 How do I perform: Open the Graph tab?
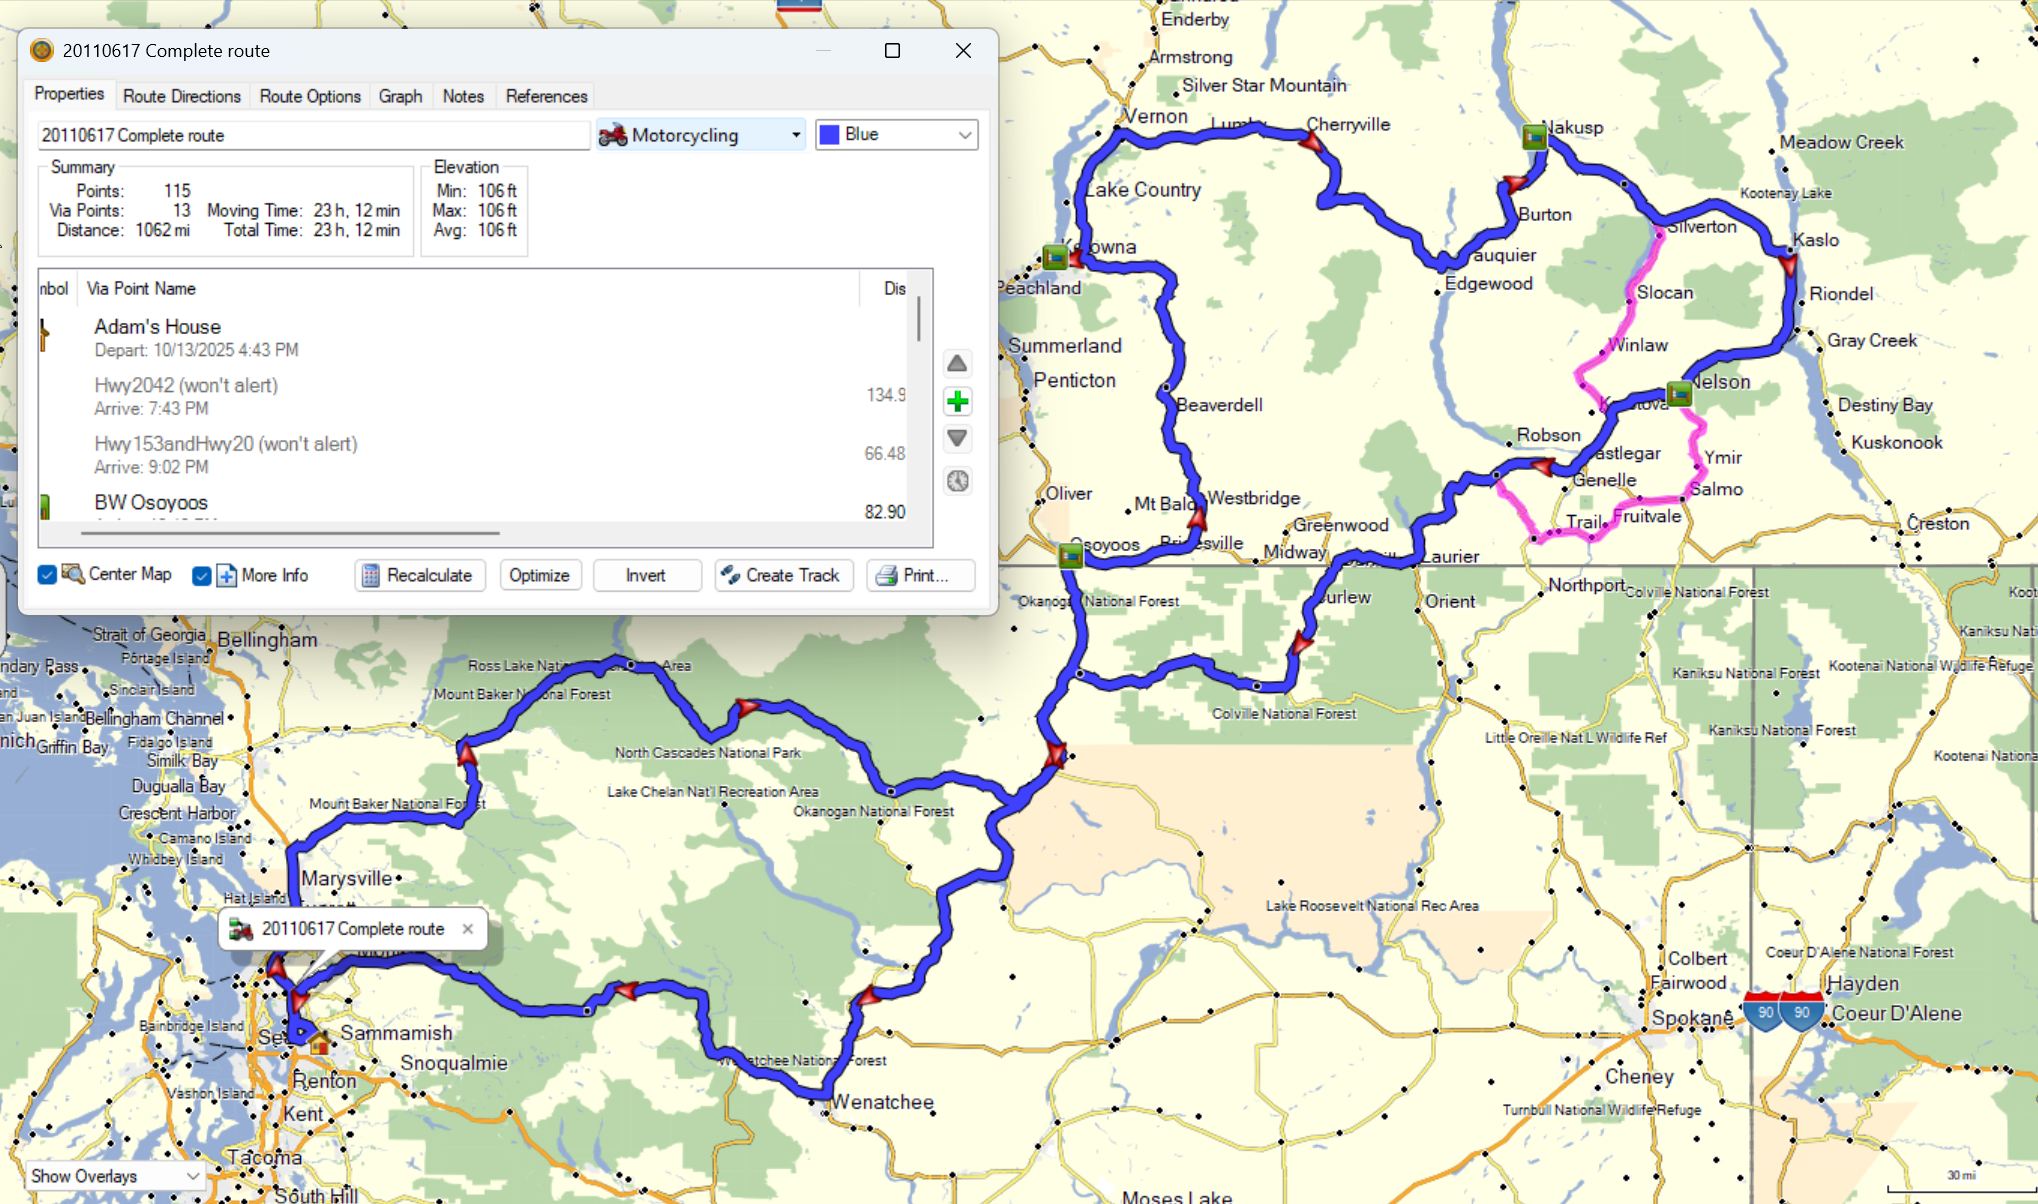pos(400,96)
